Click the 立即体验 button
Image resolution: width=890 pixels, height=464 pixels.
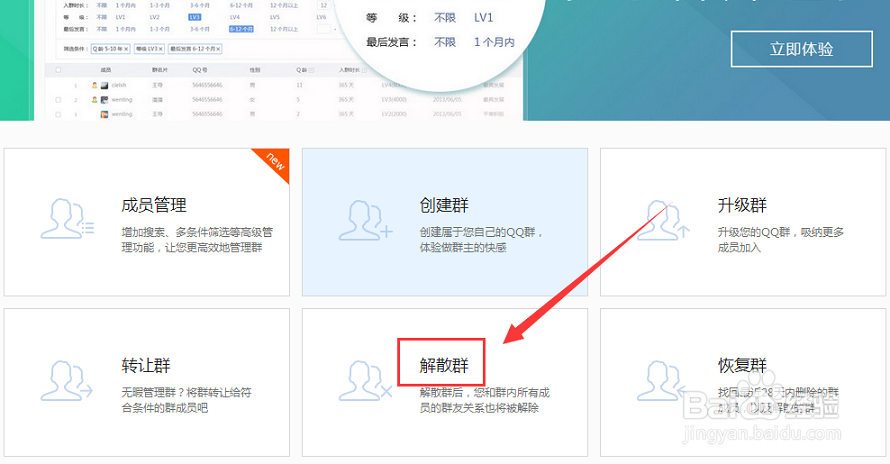[x=801, y=49]
